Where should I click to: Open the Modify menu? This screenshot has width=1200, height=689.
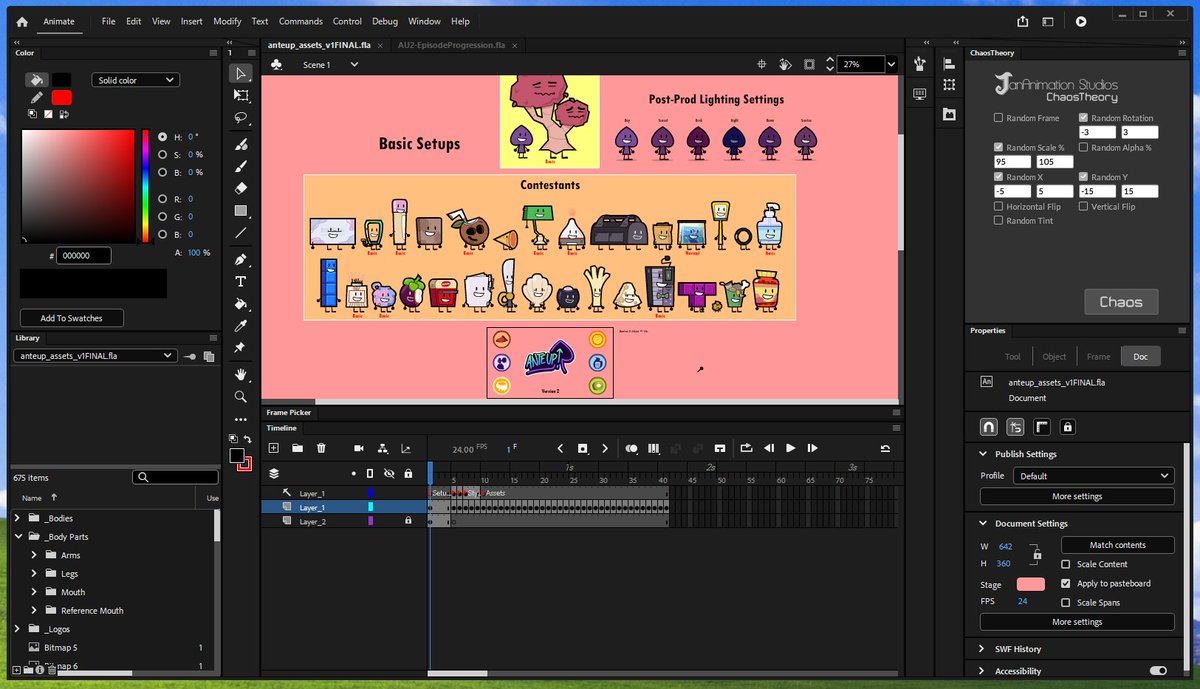pyautogui.click(x=227, y=21)
